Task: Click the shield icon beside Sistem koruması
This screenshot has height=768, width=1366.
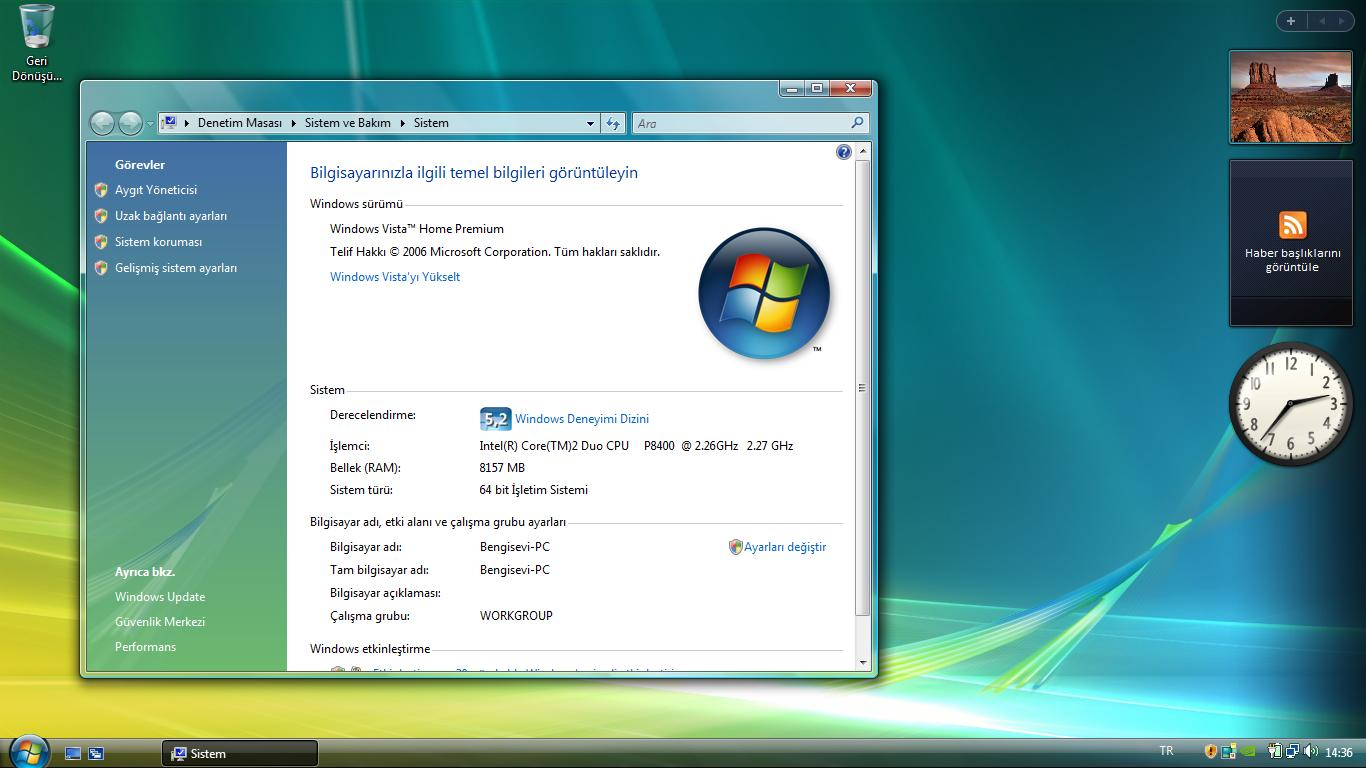Action: [101, 242]
